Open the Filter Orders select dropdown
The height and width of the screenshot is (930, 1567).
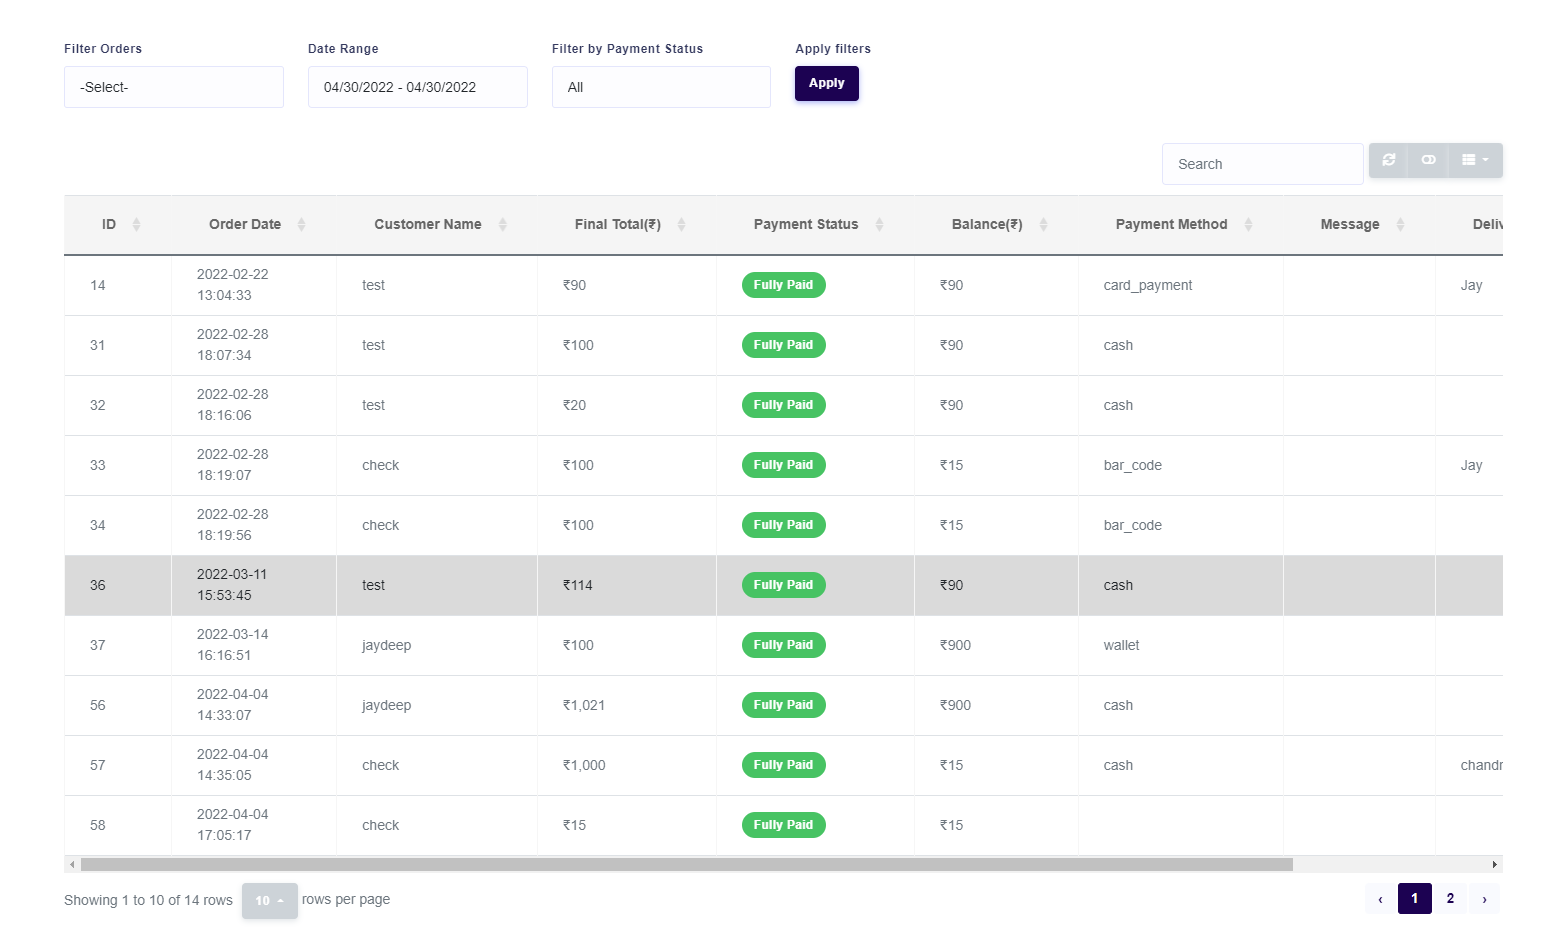(174, 87)
